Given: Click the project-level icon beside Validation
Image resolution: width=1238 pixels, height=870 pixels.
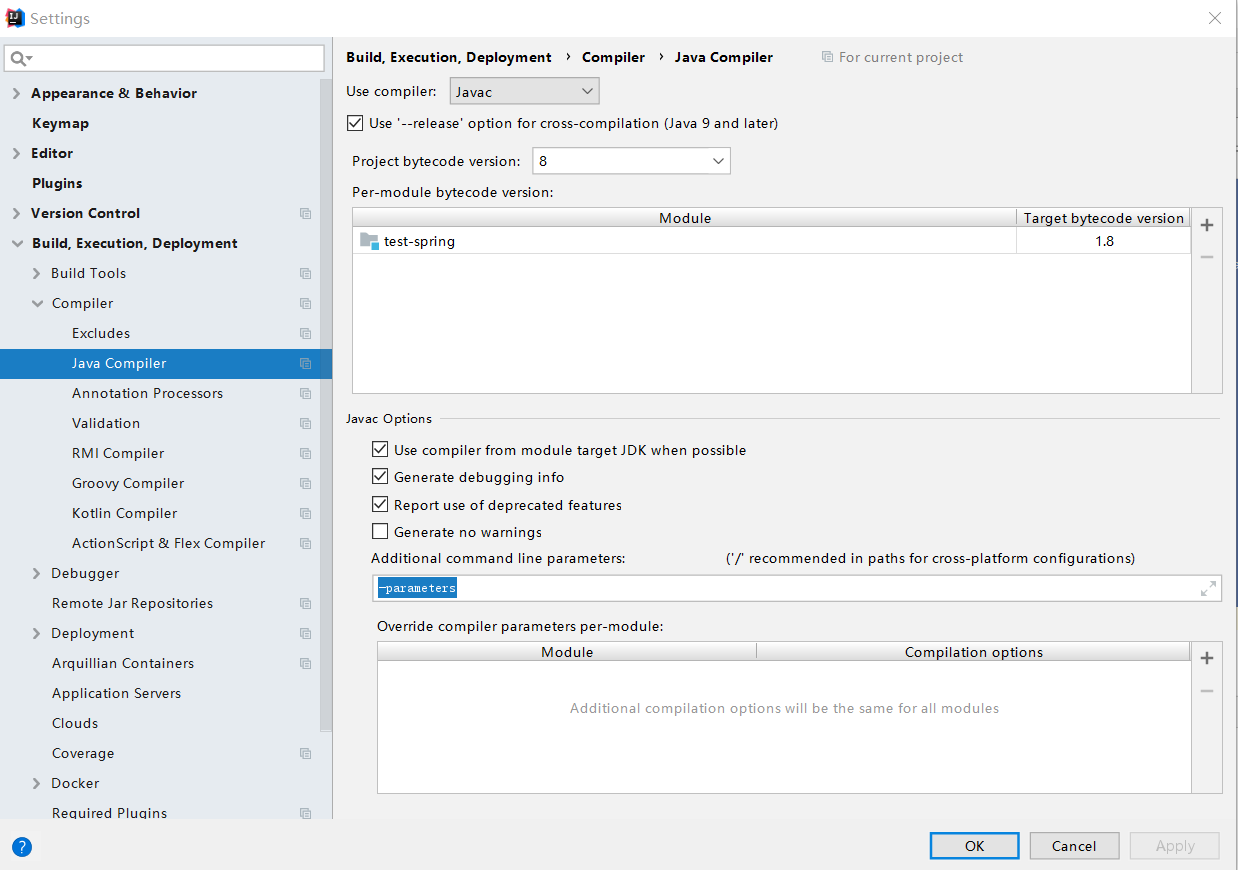Looking at the screenshot, I should point(306,423).
